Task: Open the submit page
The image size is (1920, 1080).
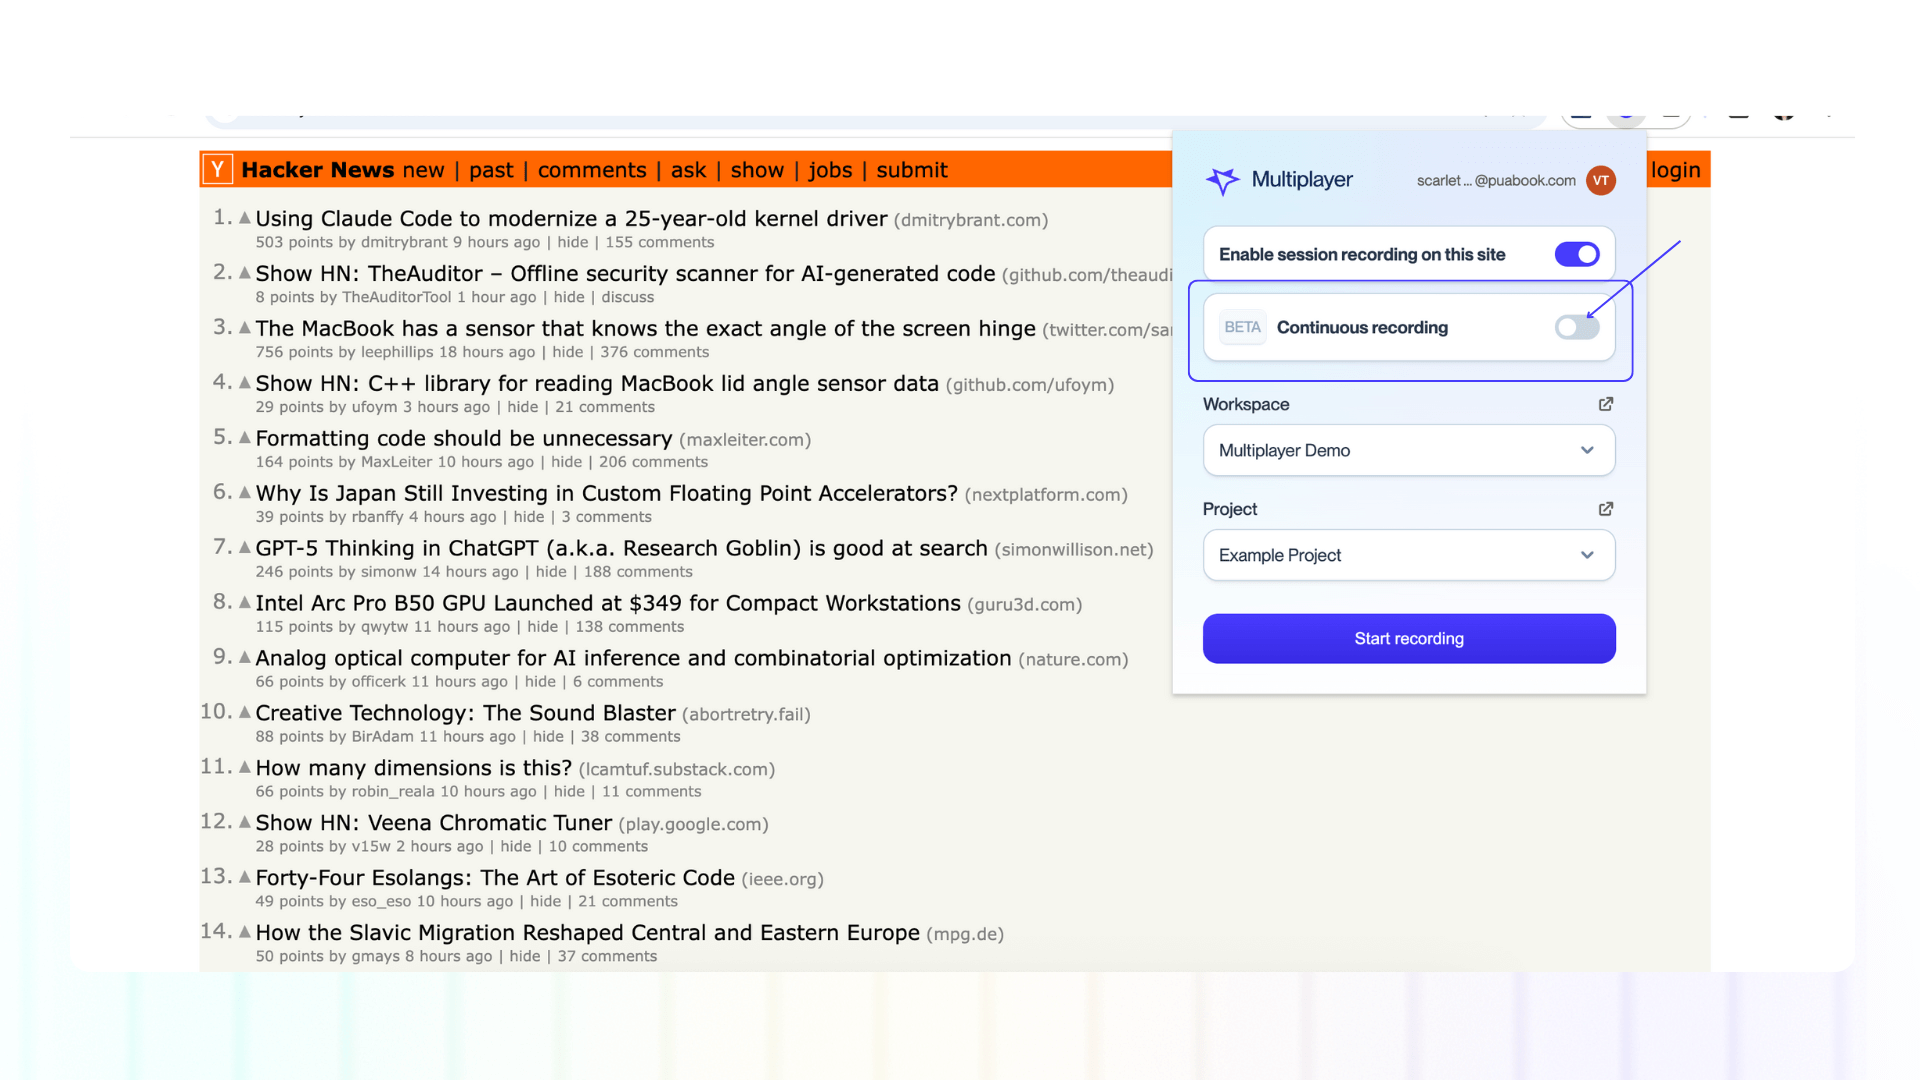Action: point(912,170)
